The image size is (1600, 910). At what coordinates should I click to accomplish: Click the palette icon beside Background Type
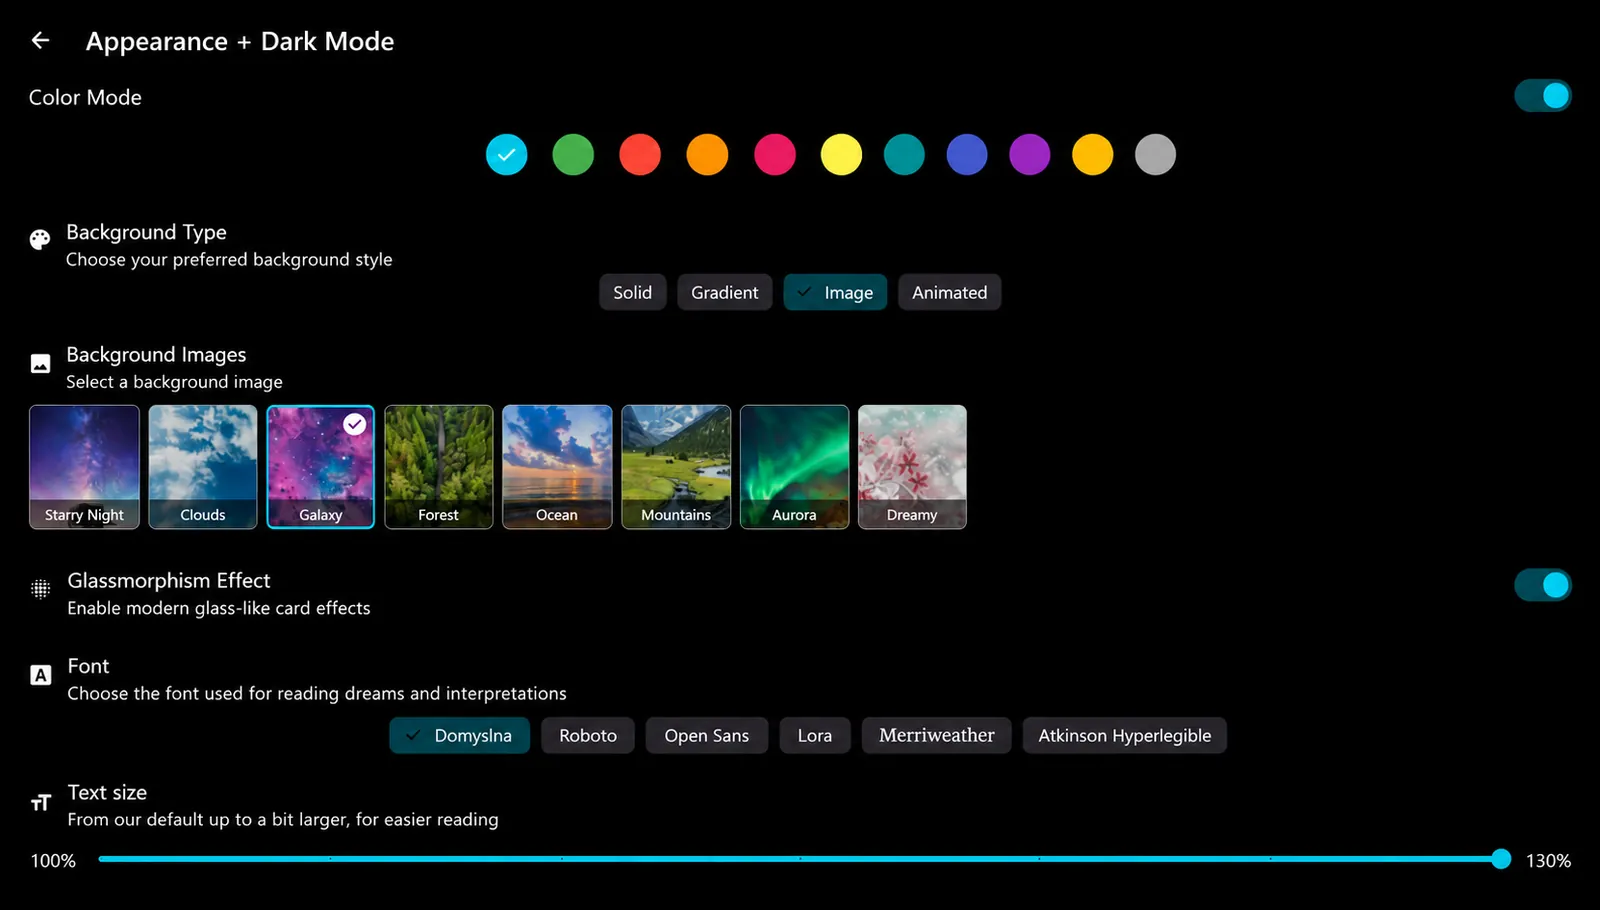(x=40, y=240)
